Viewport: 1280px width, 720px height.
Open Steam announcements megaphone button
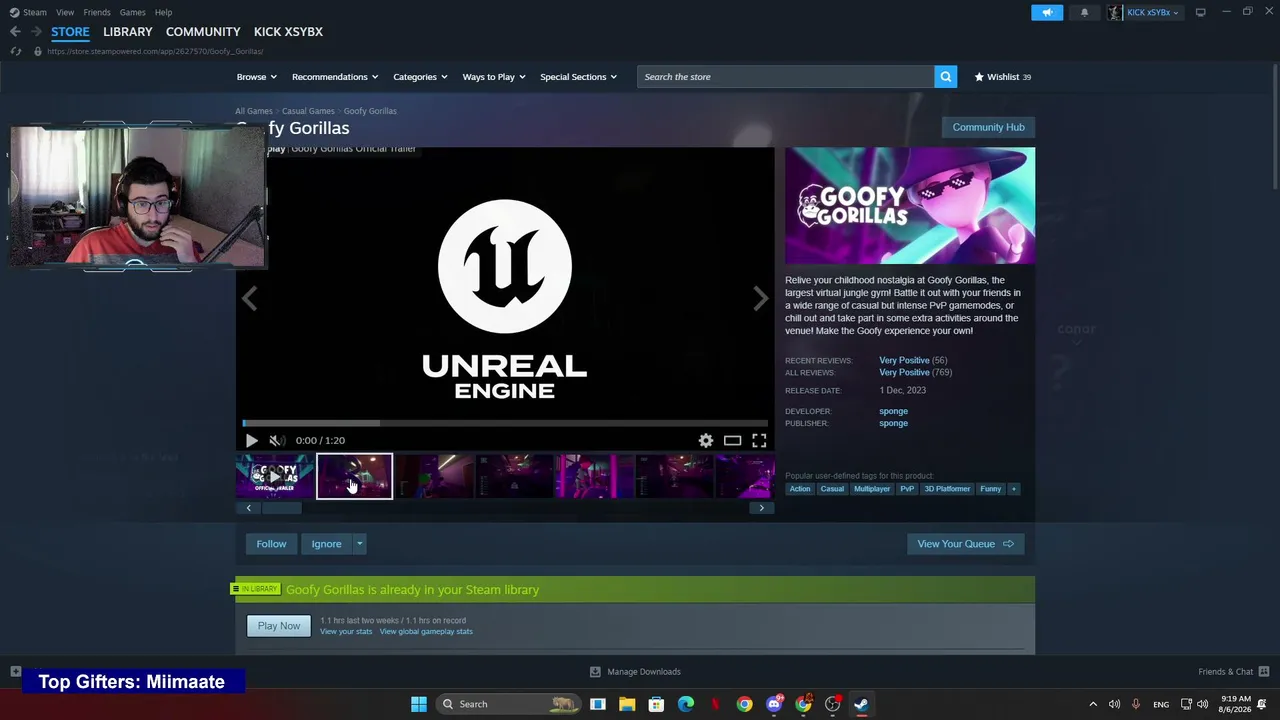1047,12
